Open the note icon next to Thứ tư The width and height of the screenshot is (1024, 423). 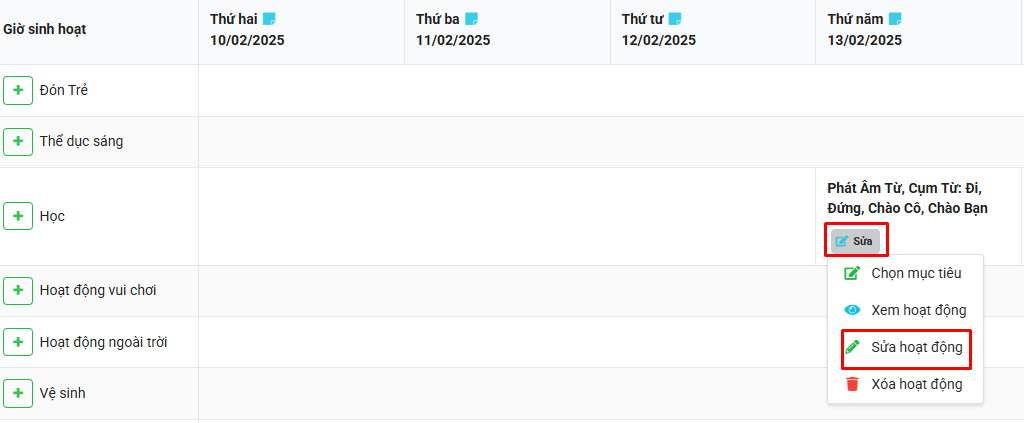pyautogui.click(x=675, y=19)
